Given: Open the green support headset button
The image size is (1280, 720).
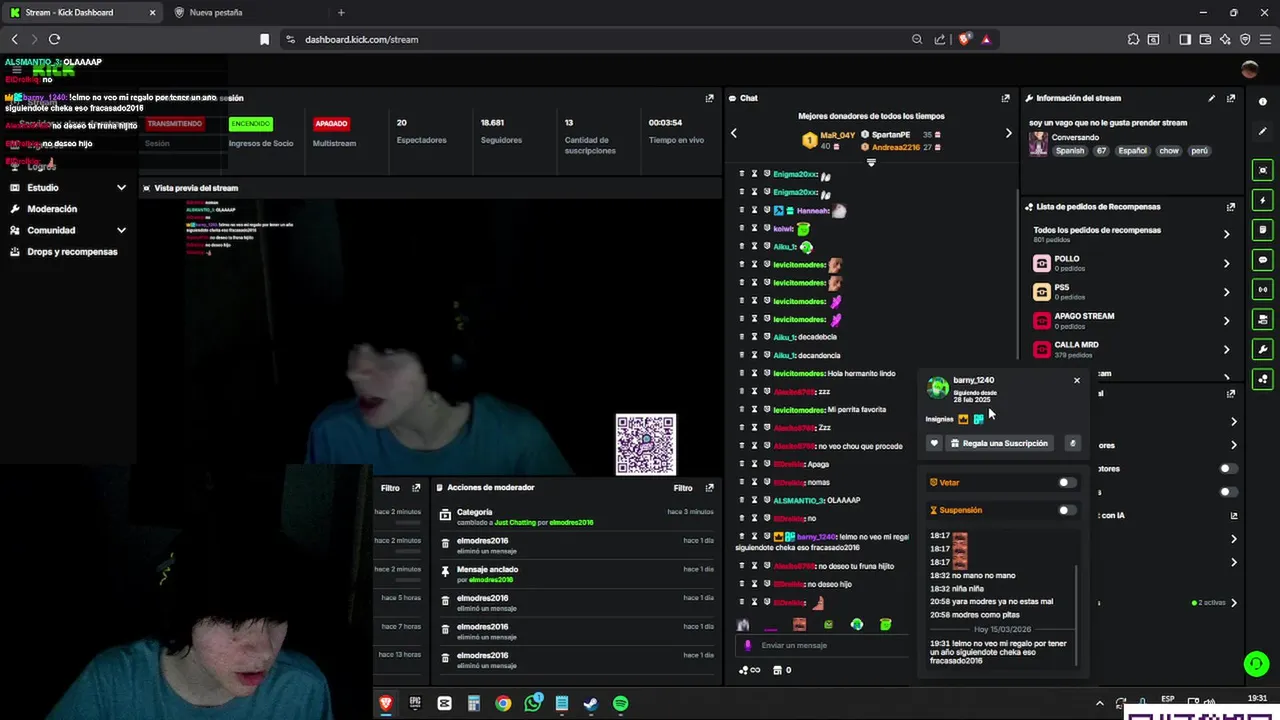Looking at the screenshot, I should coord(1256,664).
